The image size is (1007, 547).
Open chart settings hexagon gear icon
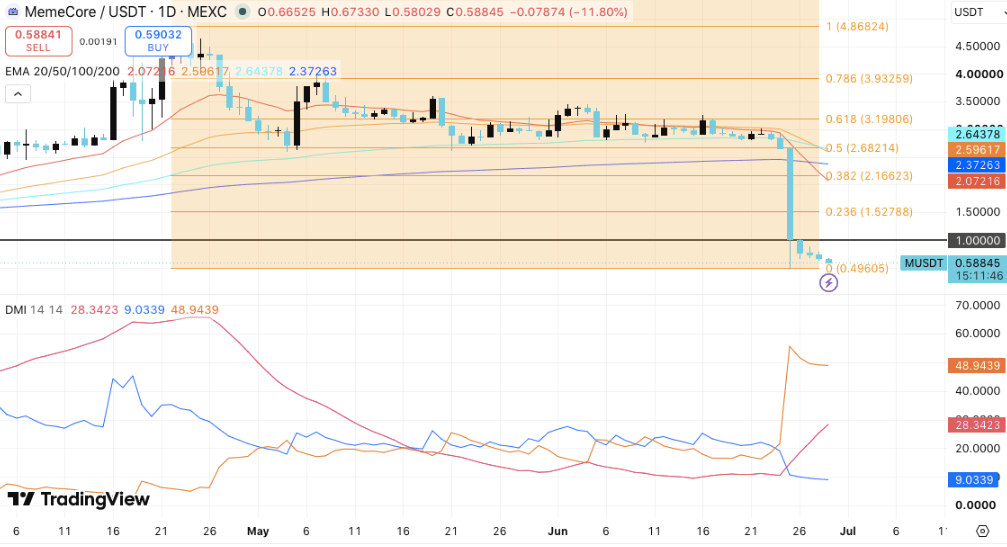(983, 531)
